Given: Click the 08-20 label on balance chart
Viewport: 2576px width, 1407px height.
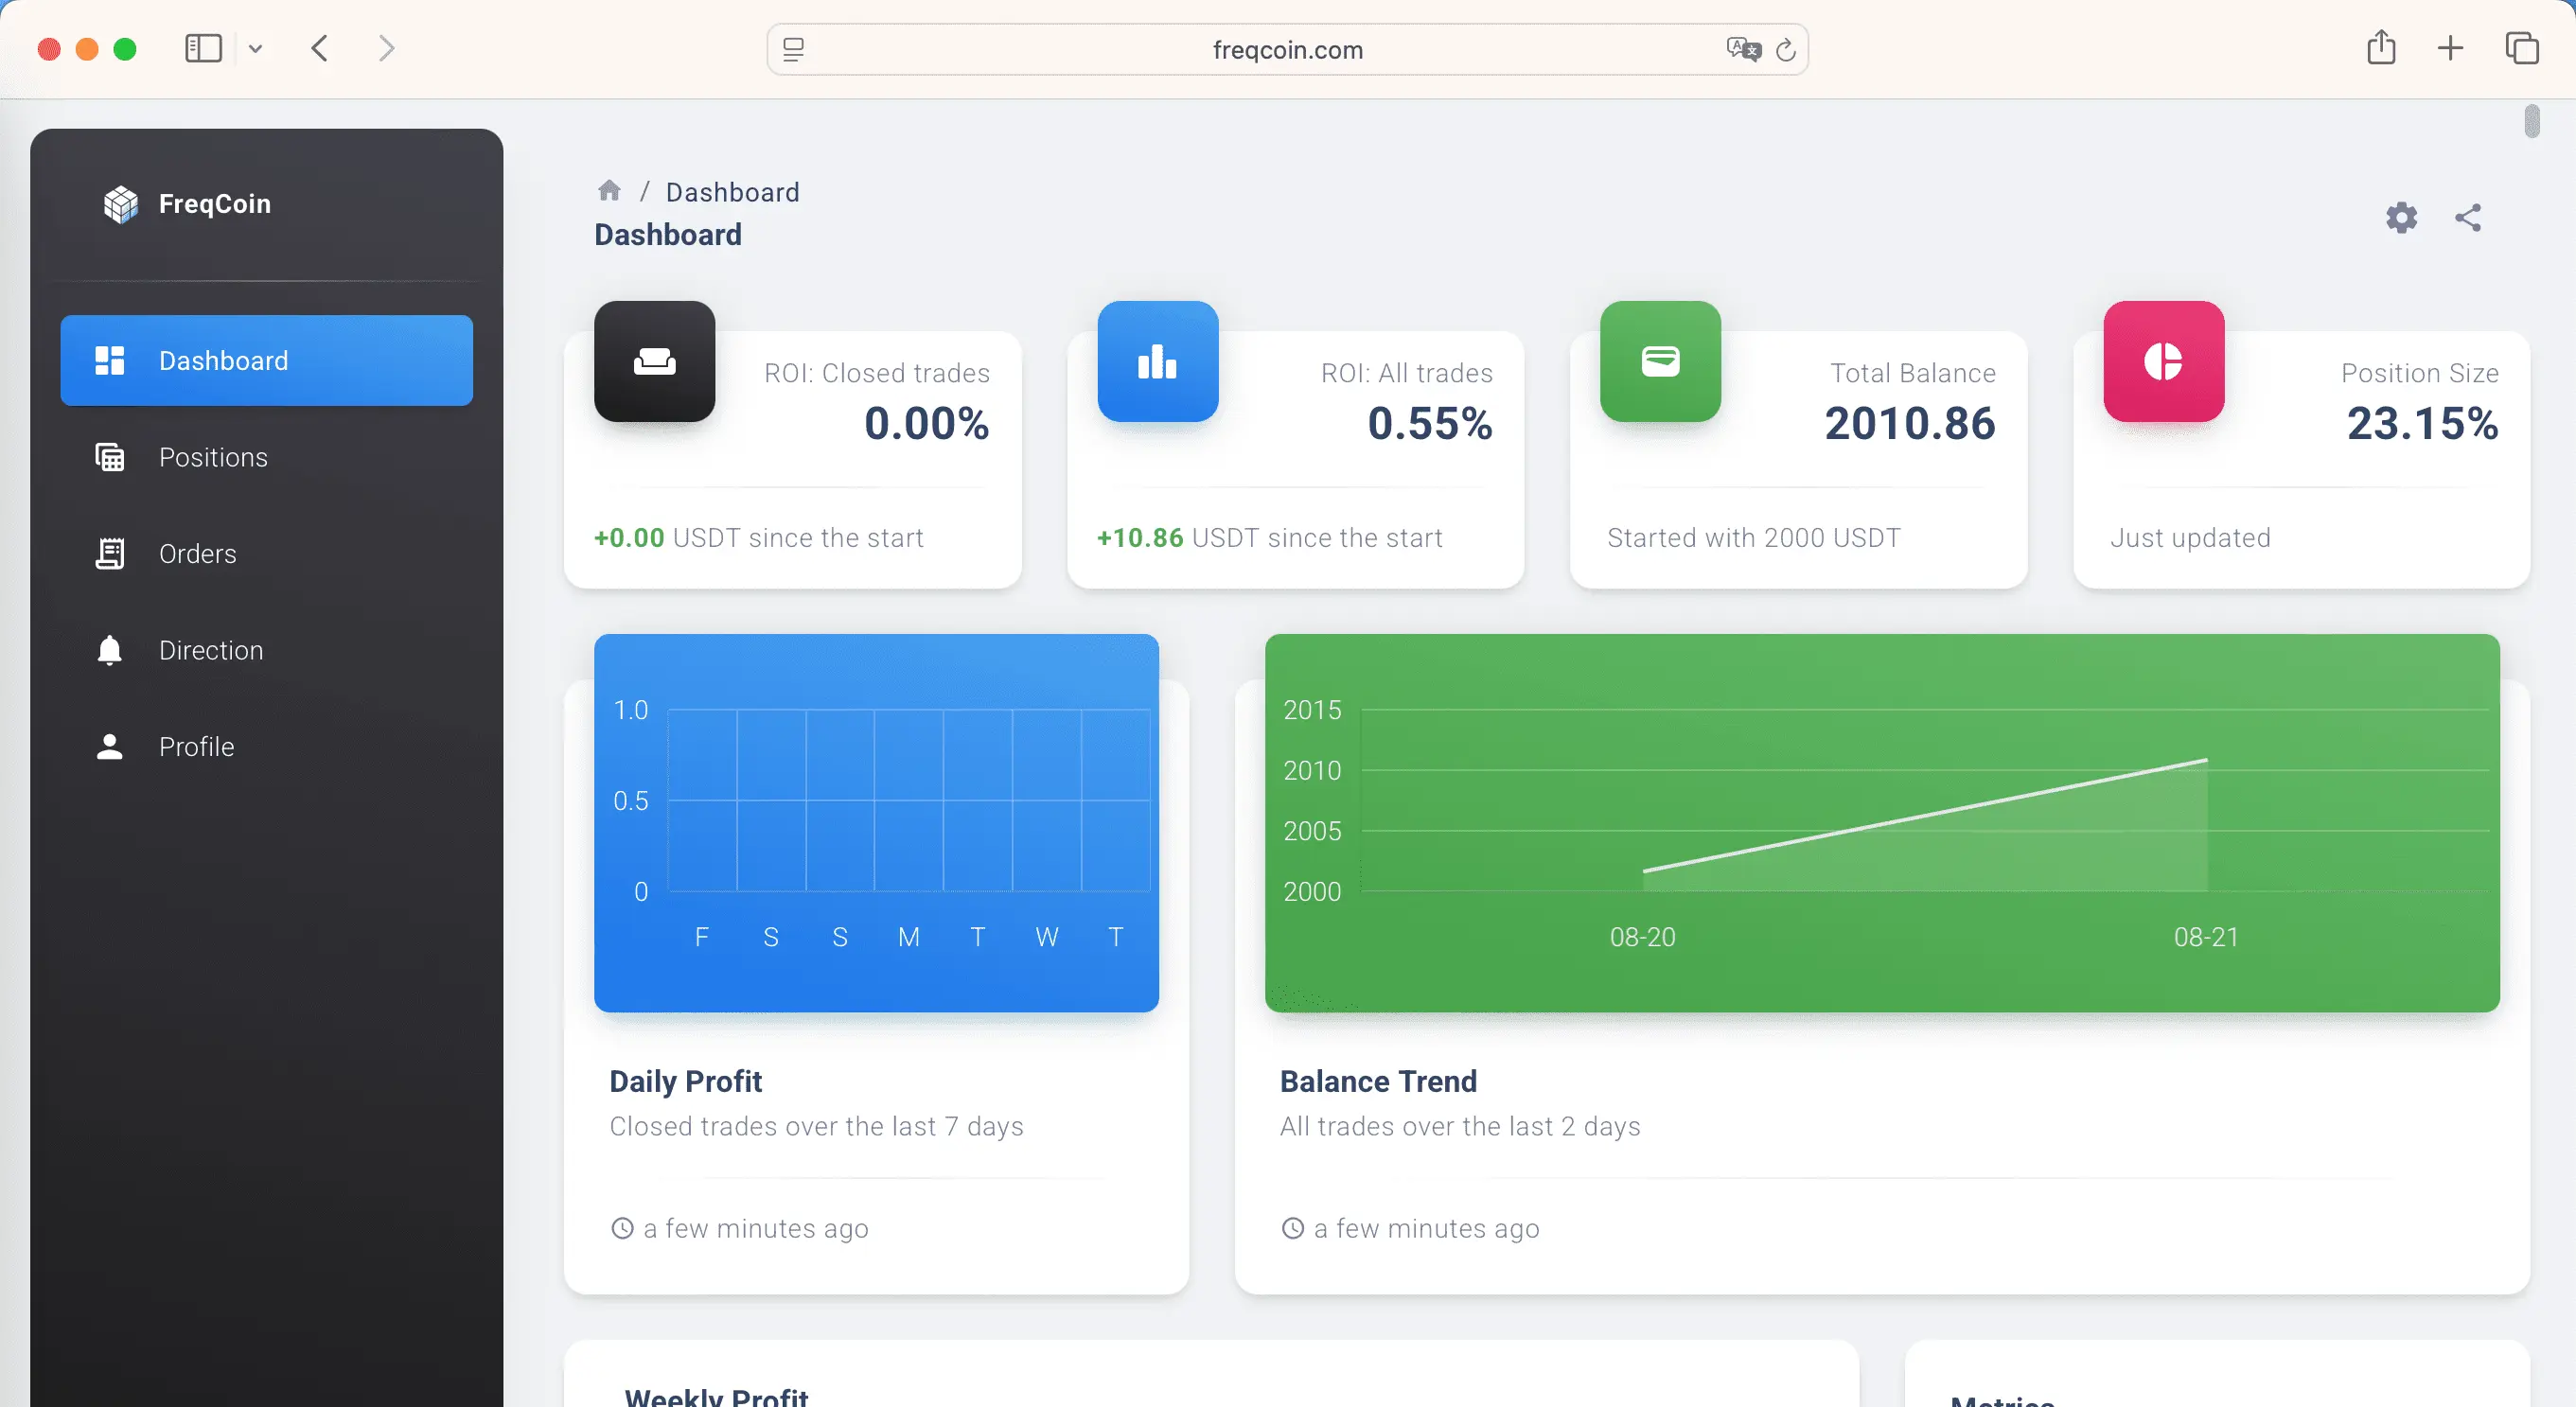Looking at the screenshot, I should 1642,937.
